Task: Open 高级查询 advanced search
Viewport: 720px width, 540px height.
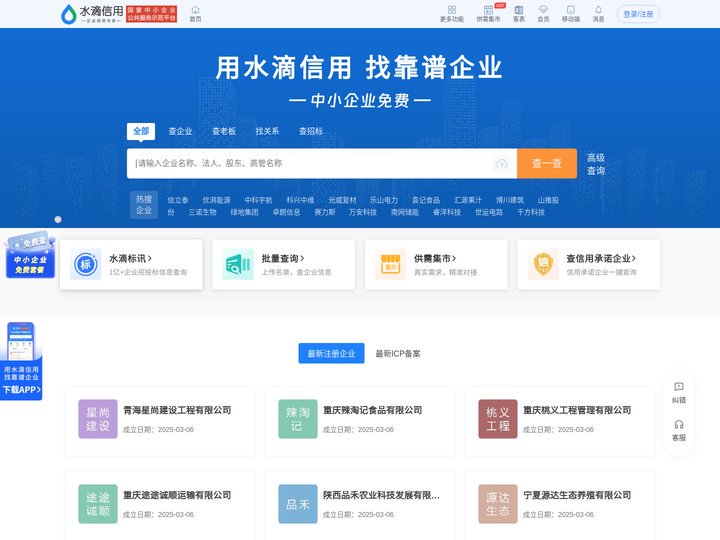Action: [596, 164]
